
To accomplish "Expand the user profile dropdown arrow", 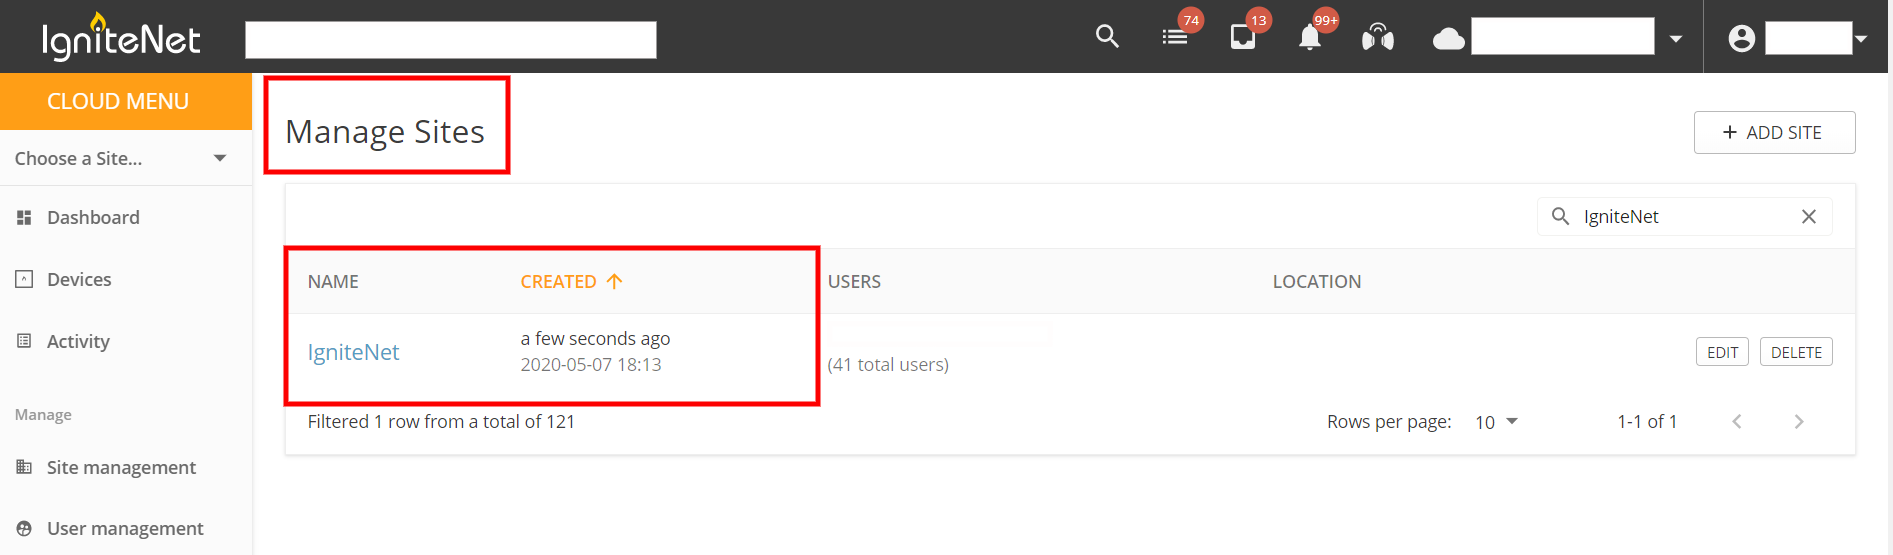I will coord(1861,39).
